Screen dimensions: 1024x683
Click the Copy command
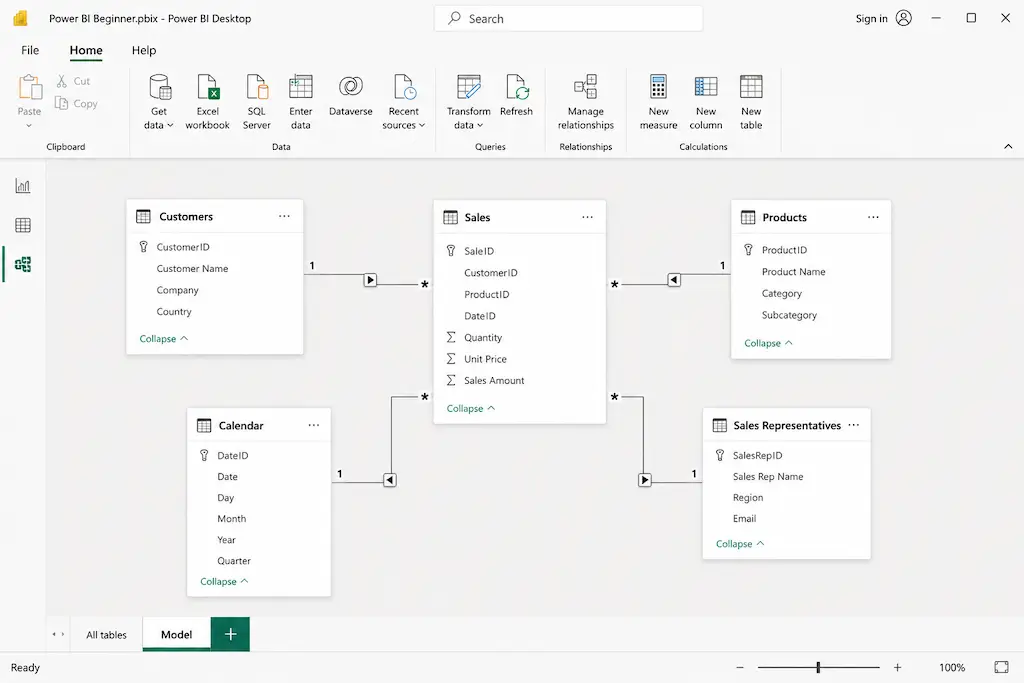[76, 103]
